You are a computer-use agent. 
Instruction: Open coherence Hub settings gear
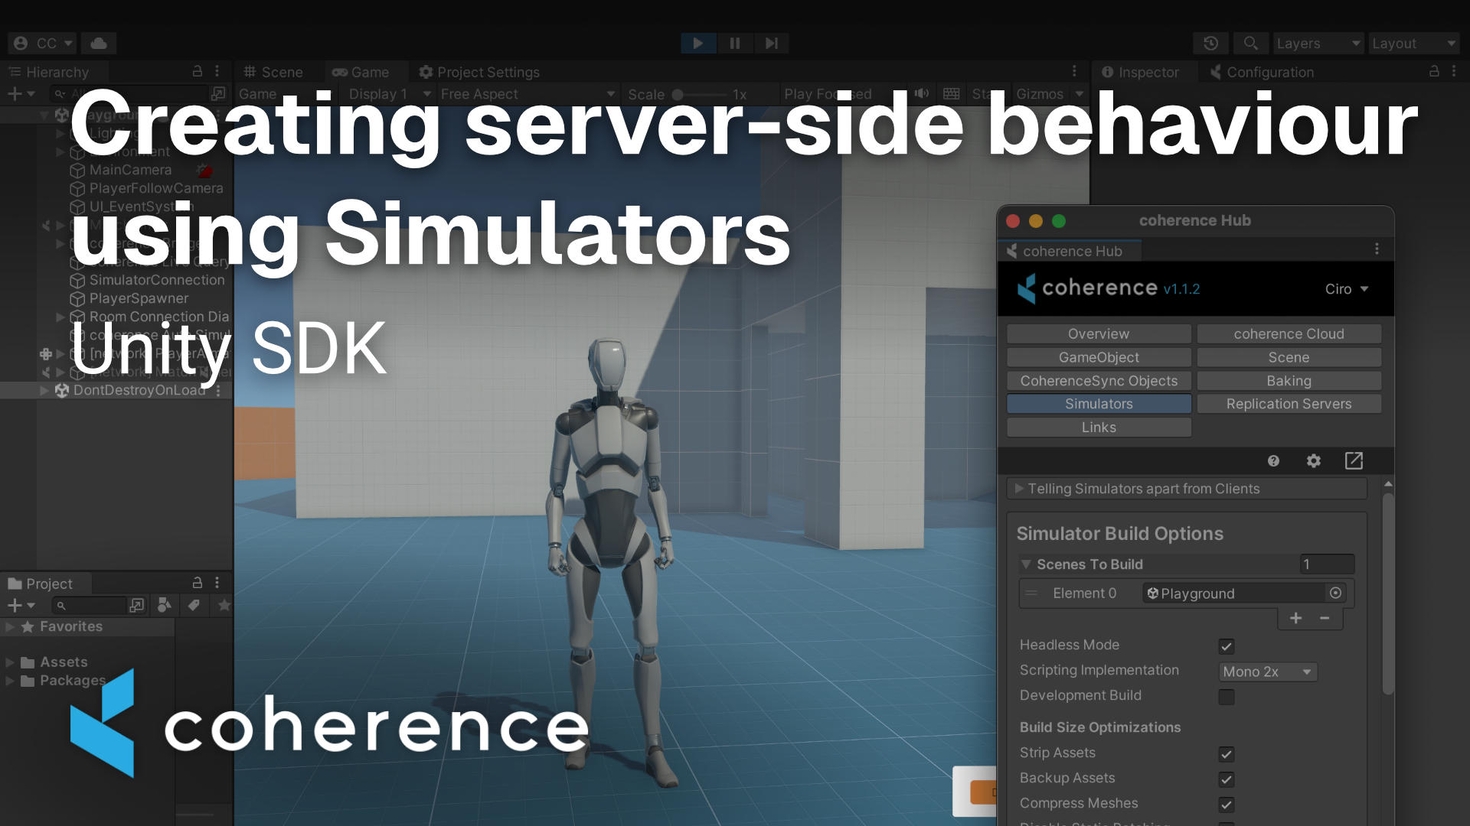coord(1313,461)
